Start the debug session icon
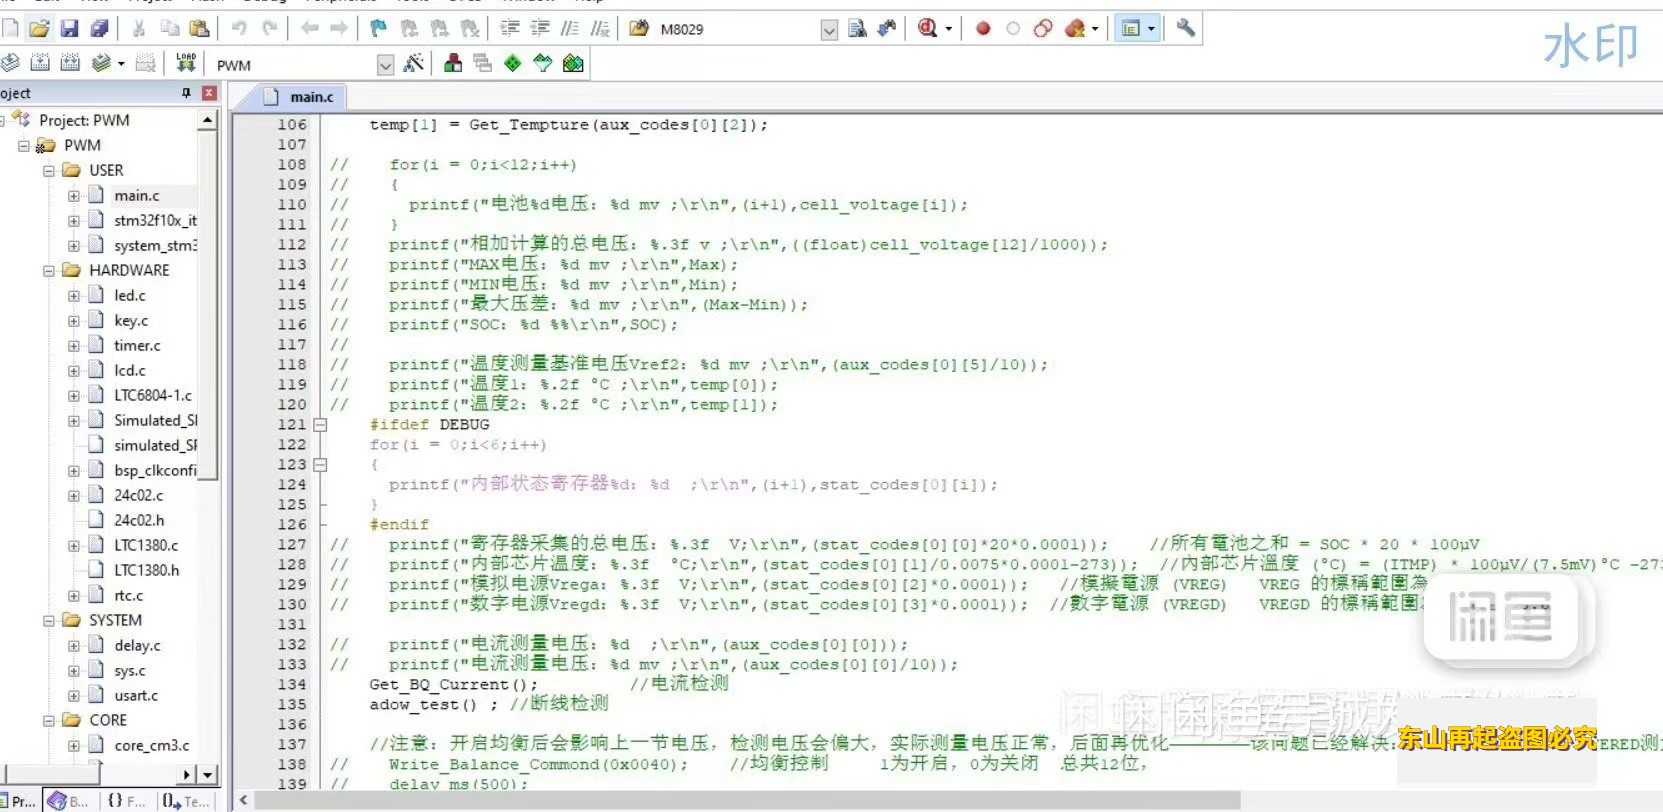The height and width of the screenshot is (812, 1663). click(928, 29)
